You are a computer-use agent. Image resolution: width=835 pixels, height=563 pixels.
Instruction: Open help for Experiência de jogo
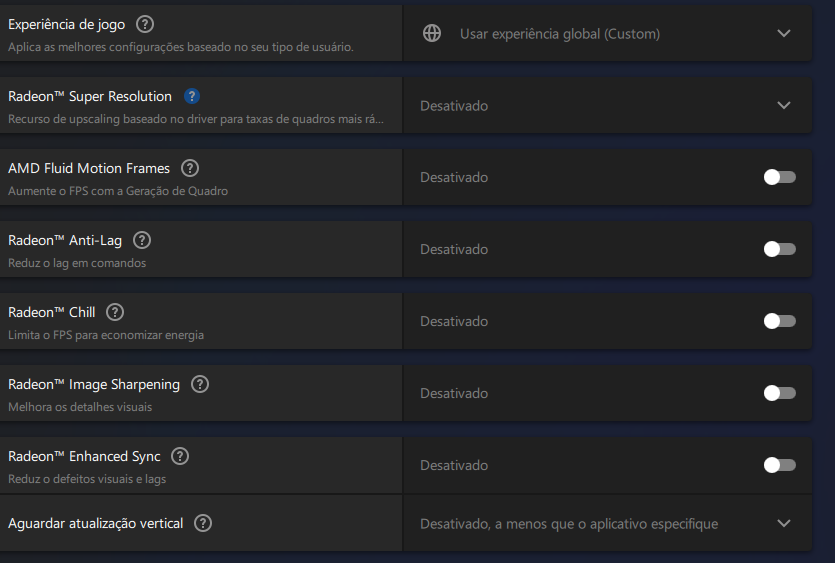coord(145,24)
